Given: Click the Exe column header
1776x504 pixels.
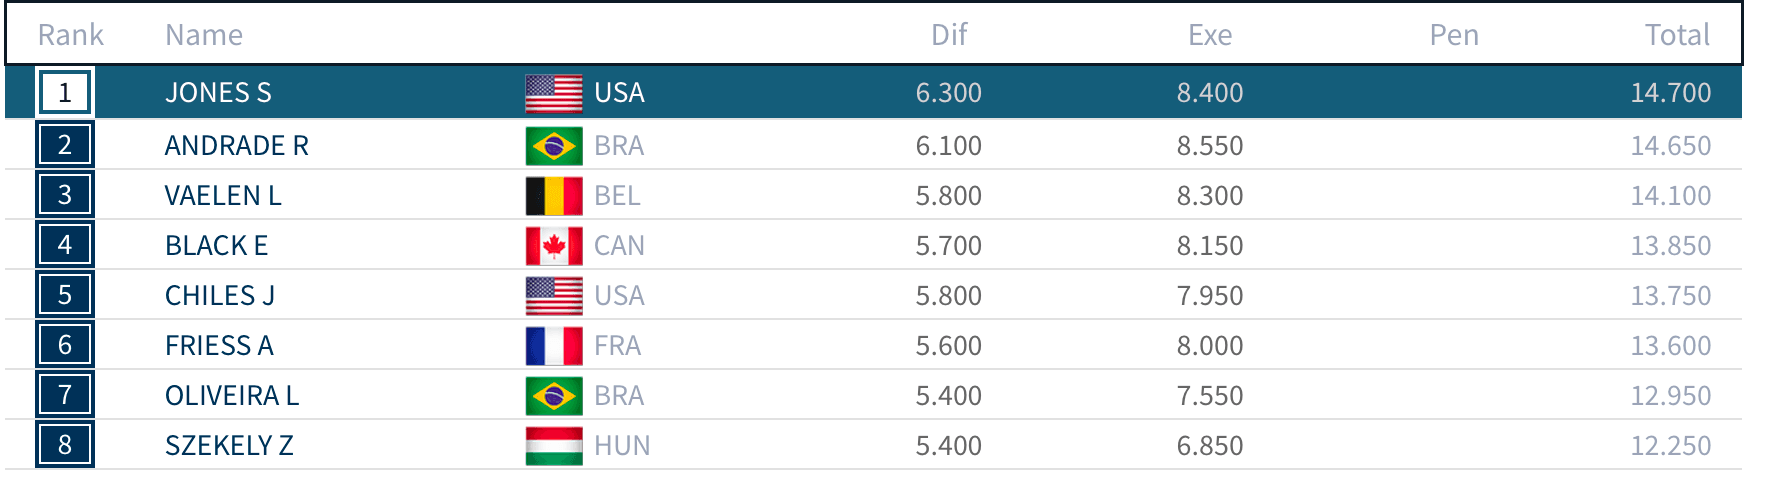Looking at the screenshot, I should click(x=1209, y=35).
